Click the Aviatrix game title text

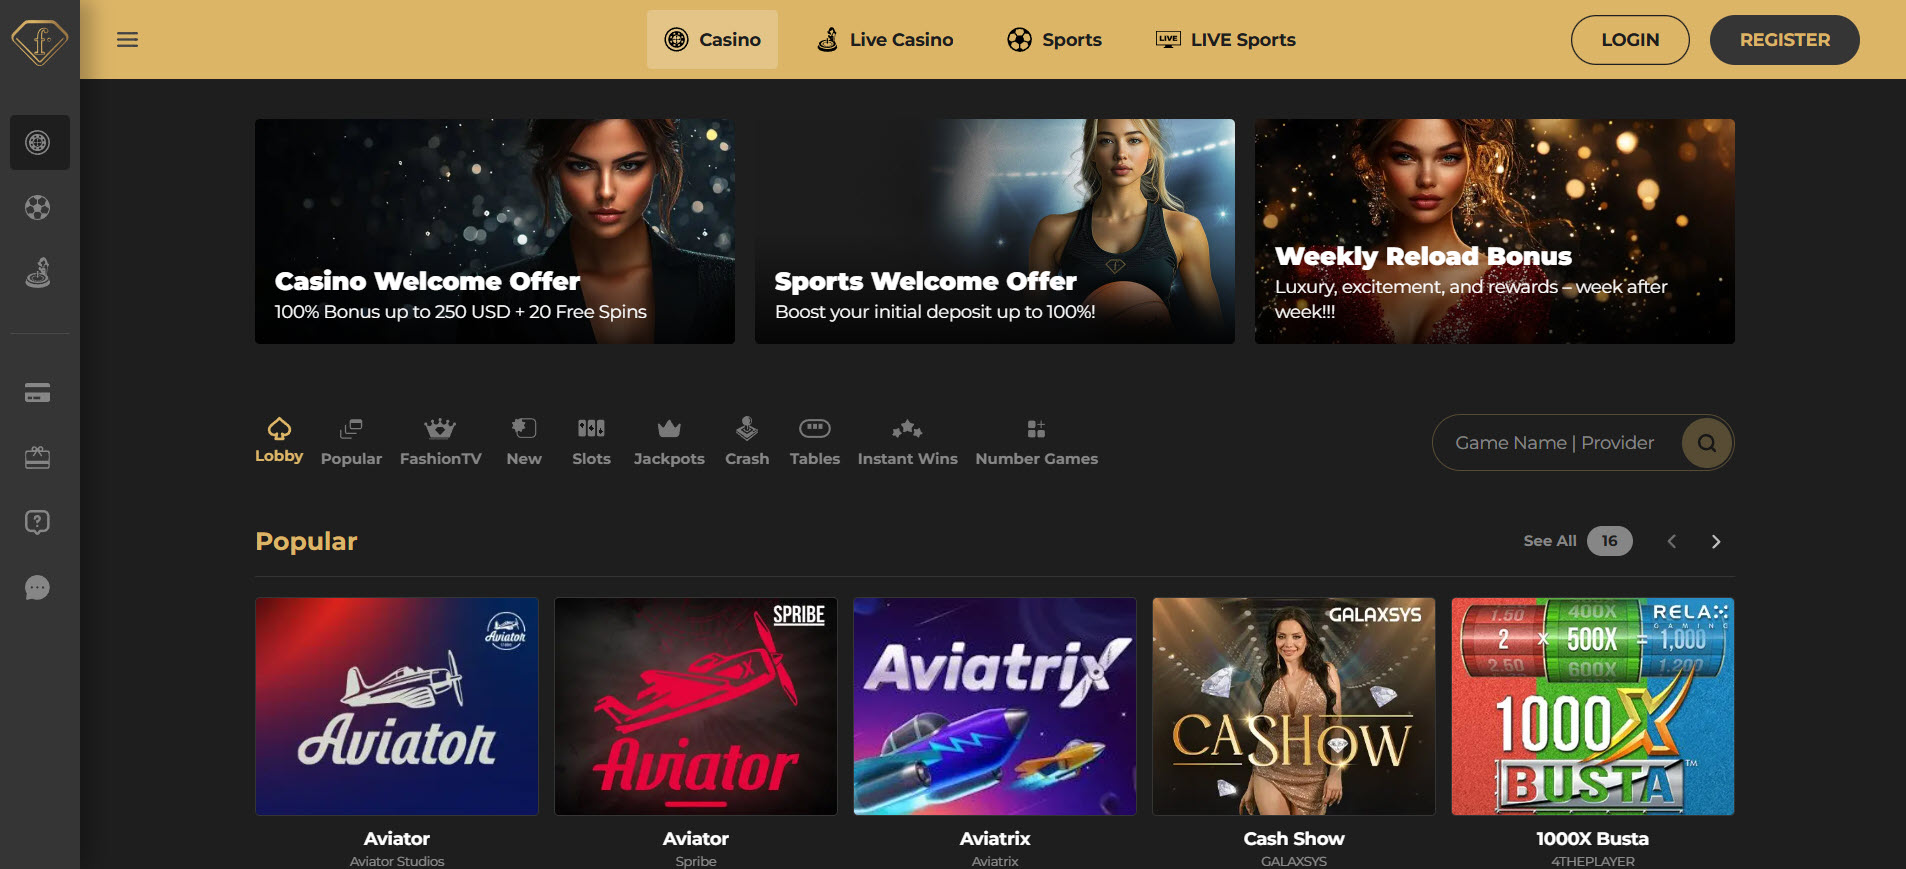[x=995, y=839]
